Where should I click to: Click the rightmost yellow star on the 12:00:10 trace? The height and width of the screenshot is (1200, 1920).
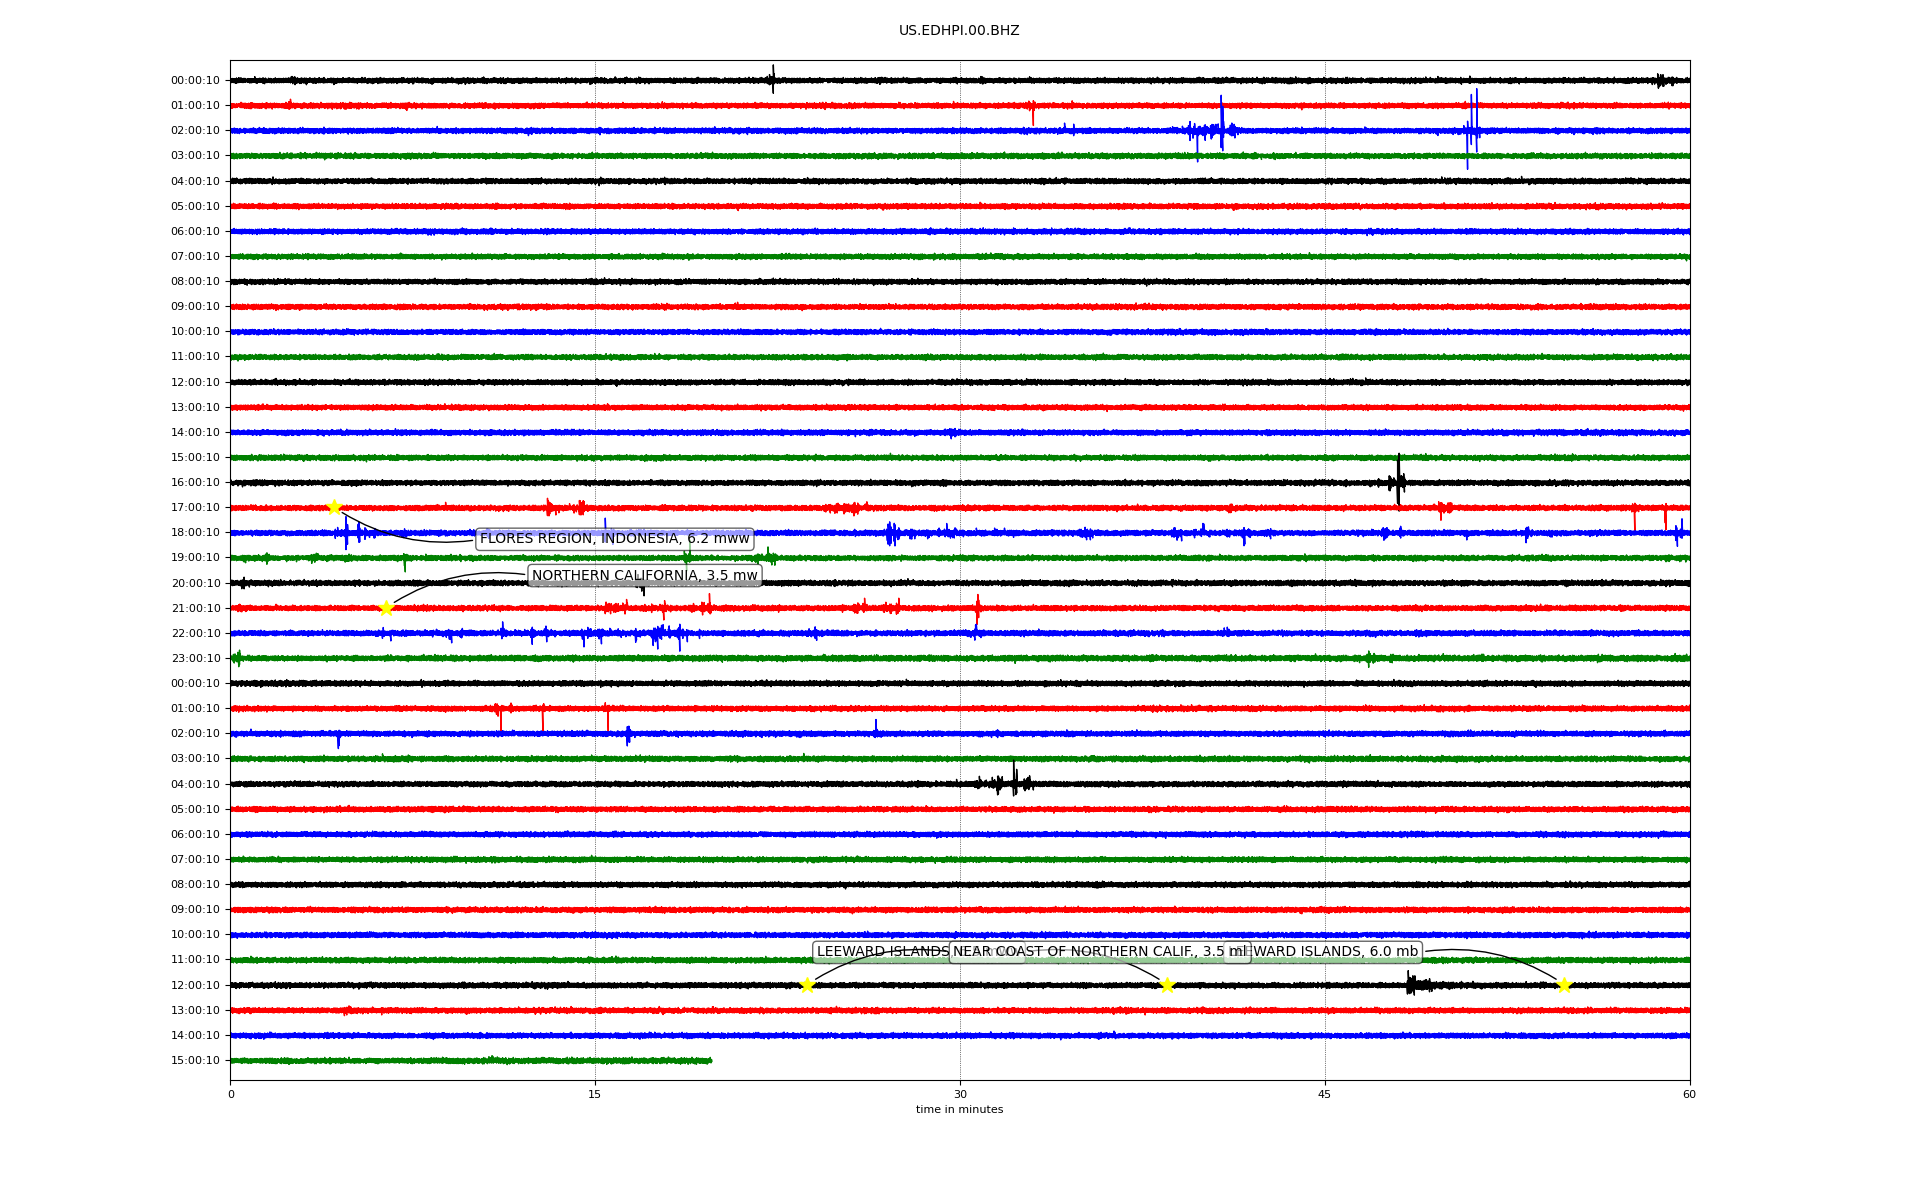point(1564,985)
